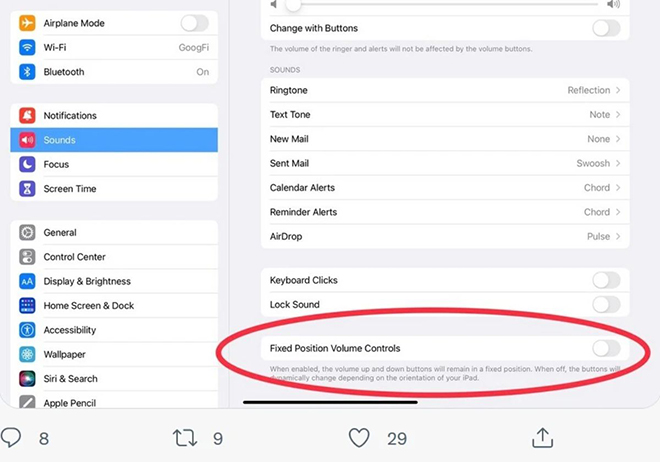Click the ringer volume slider thumb
Screen dimensions: 660x462
click(292, 5)
